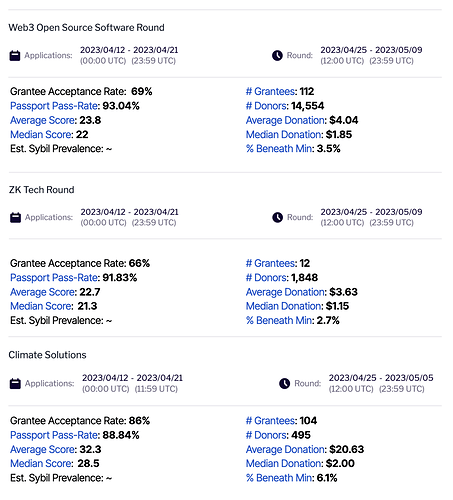Select the Climate Solutions round heading
Image resolution: width=453 pixels, height=500 pixels.
coord(47,355)
